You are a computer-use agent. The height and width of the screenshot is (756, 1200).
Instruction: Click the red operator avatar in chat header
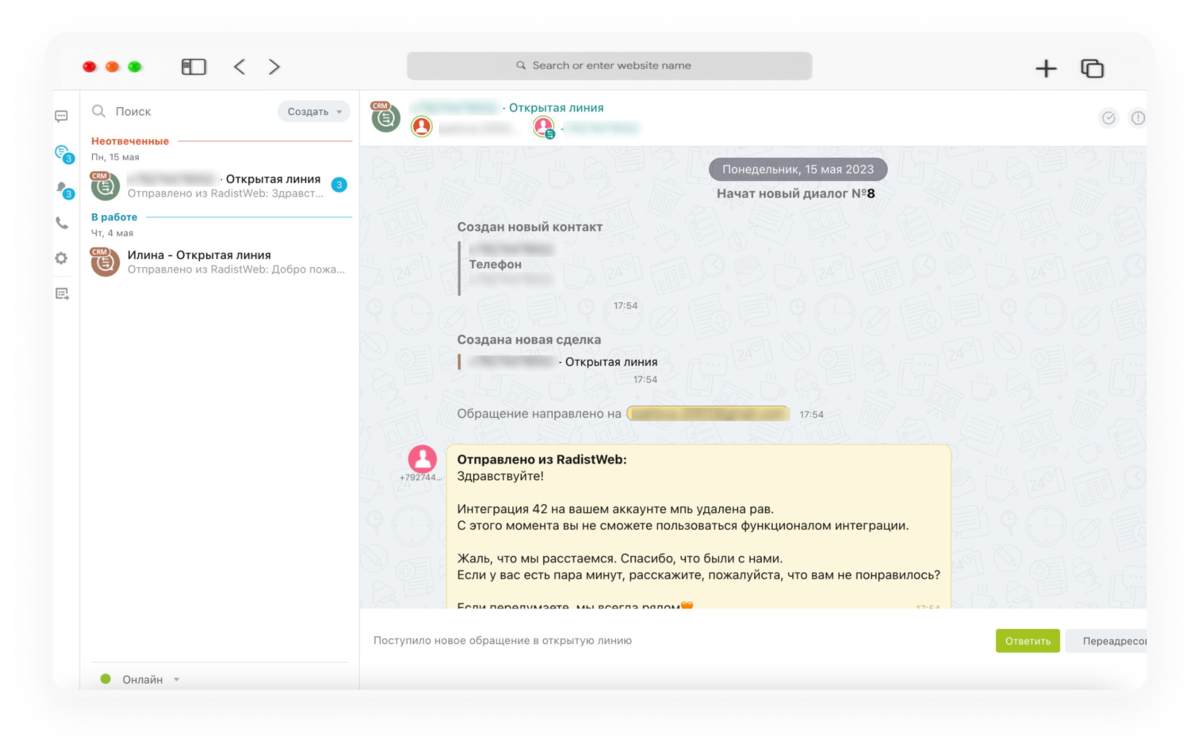click(x=422, y=127)
